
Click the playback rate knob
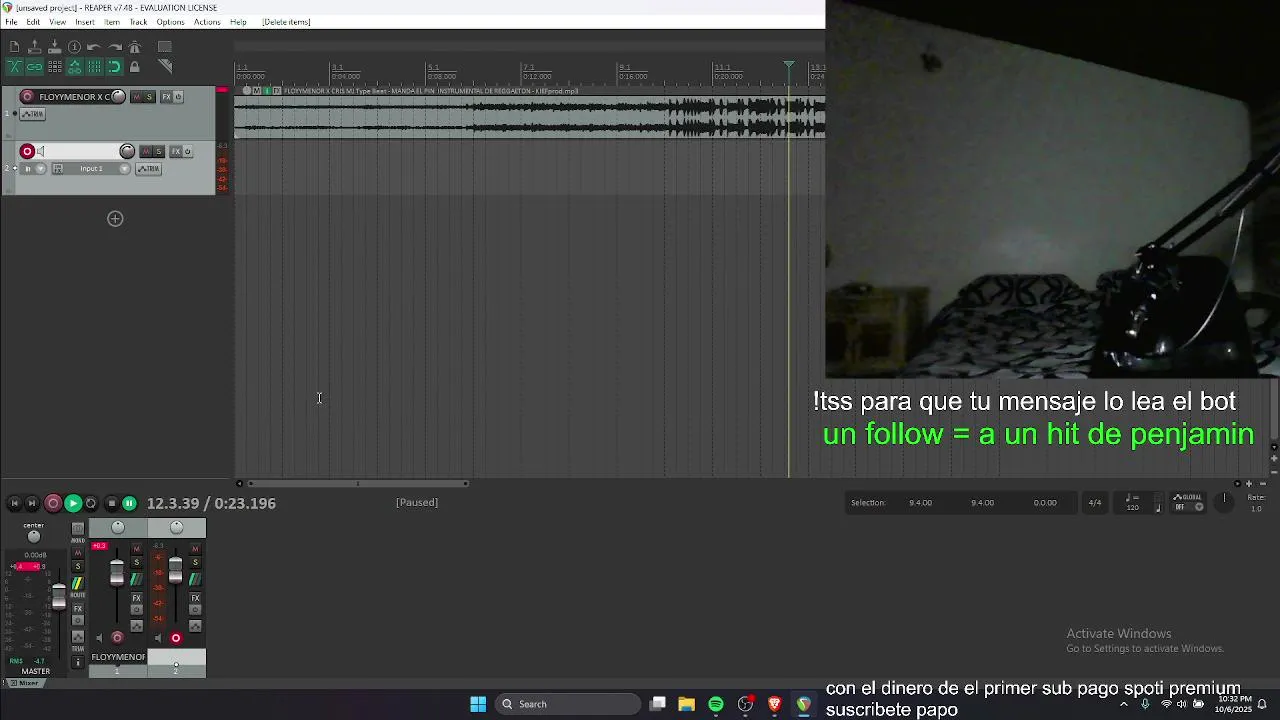coord(1224,503)
